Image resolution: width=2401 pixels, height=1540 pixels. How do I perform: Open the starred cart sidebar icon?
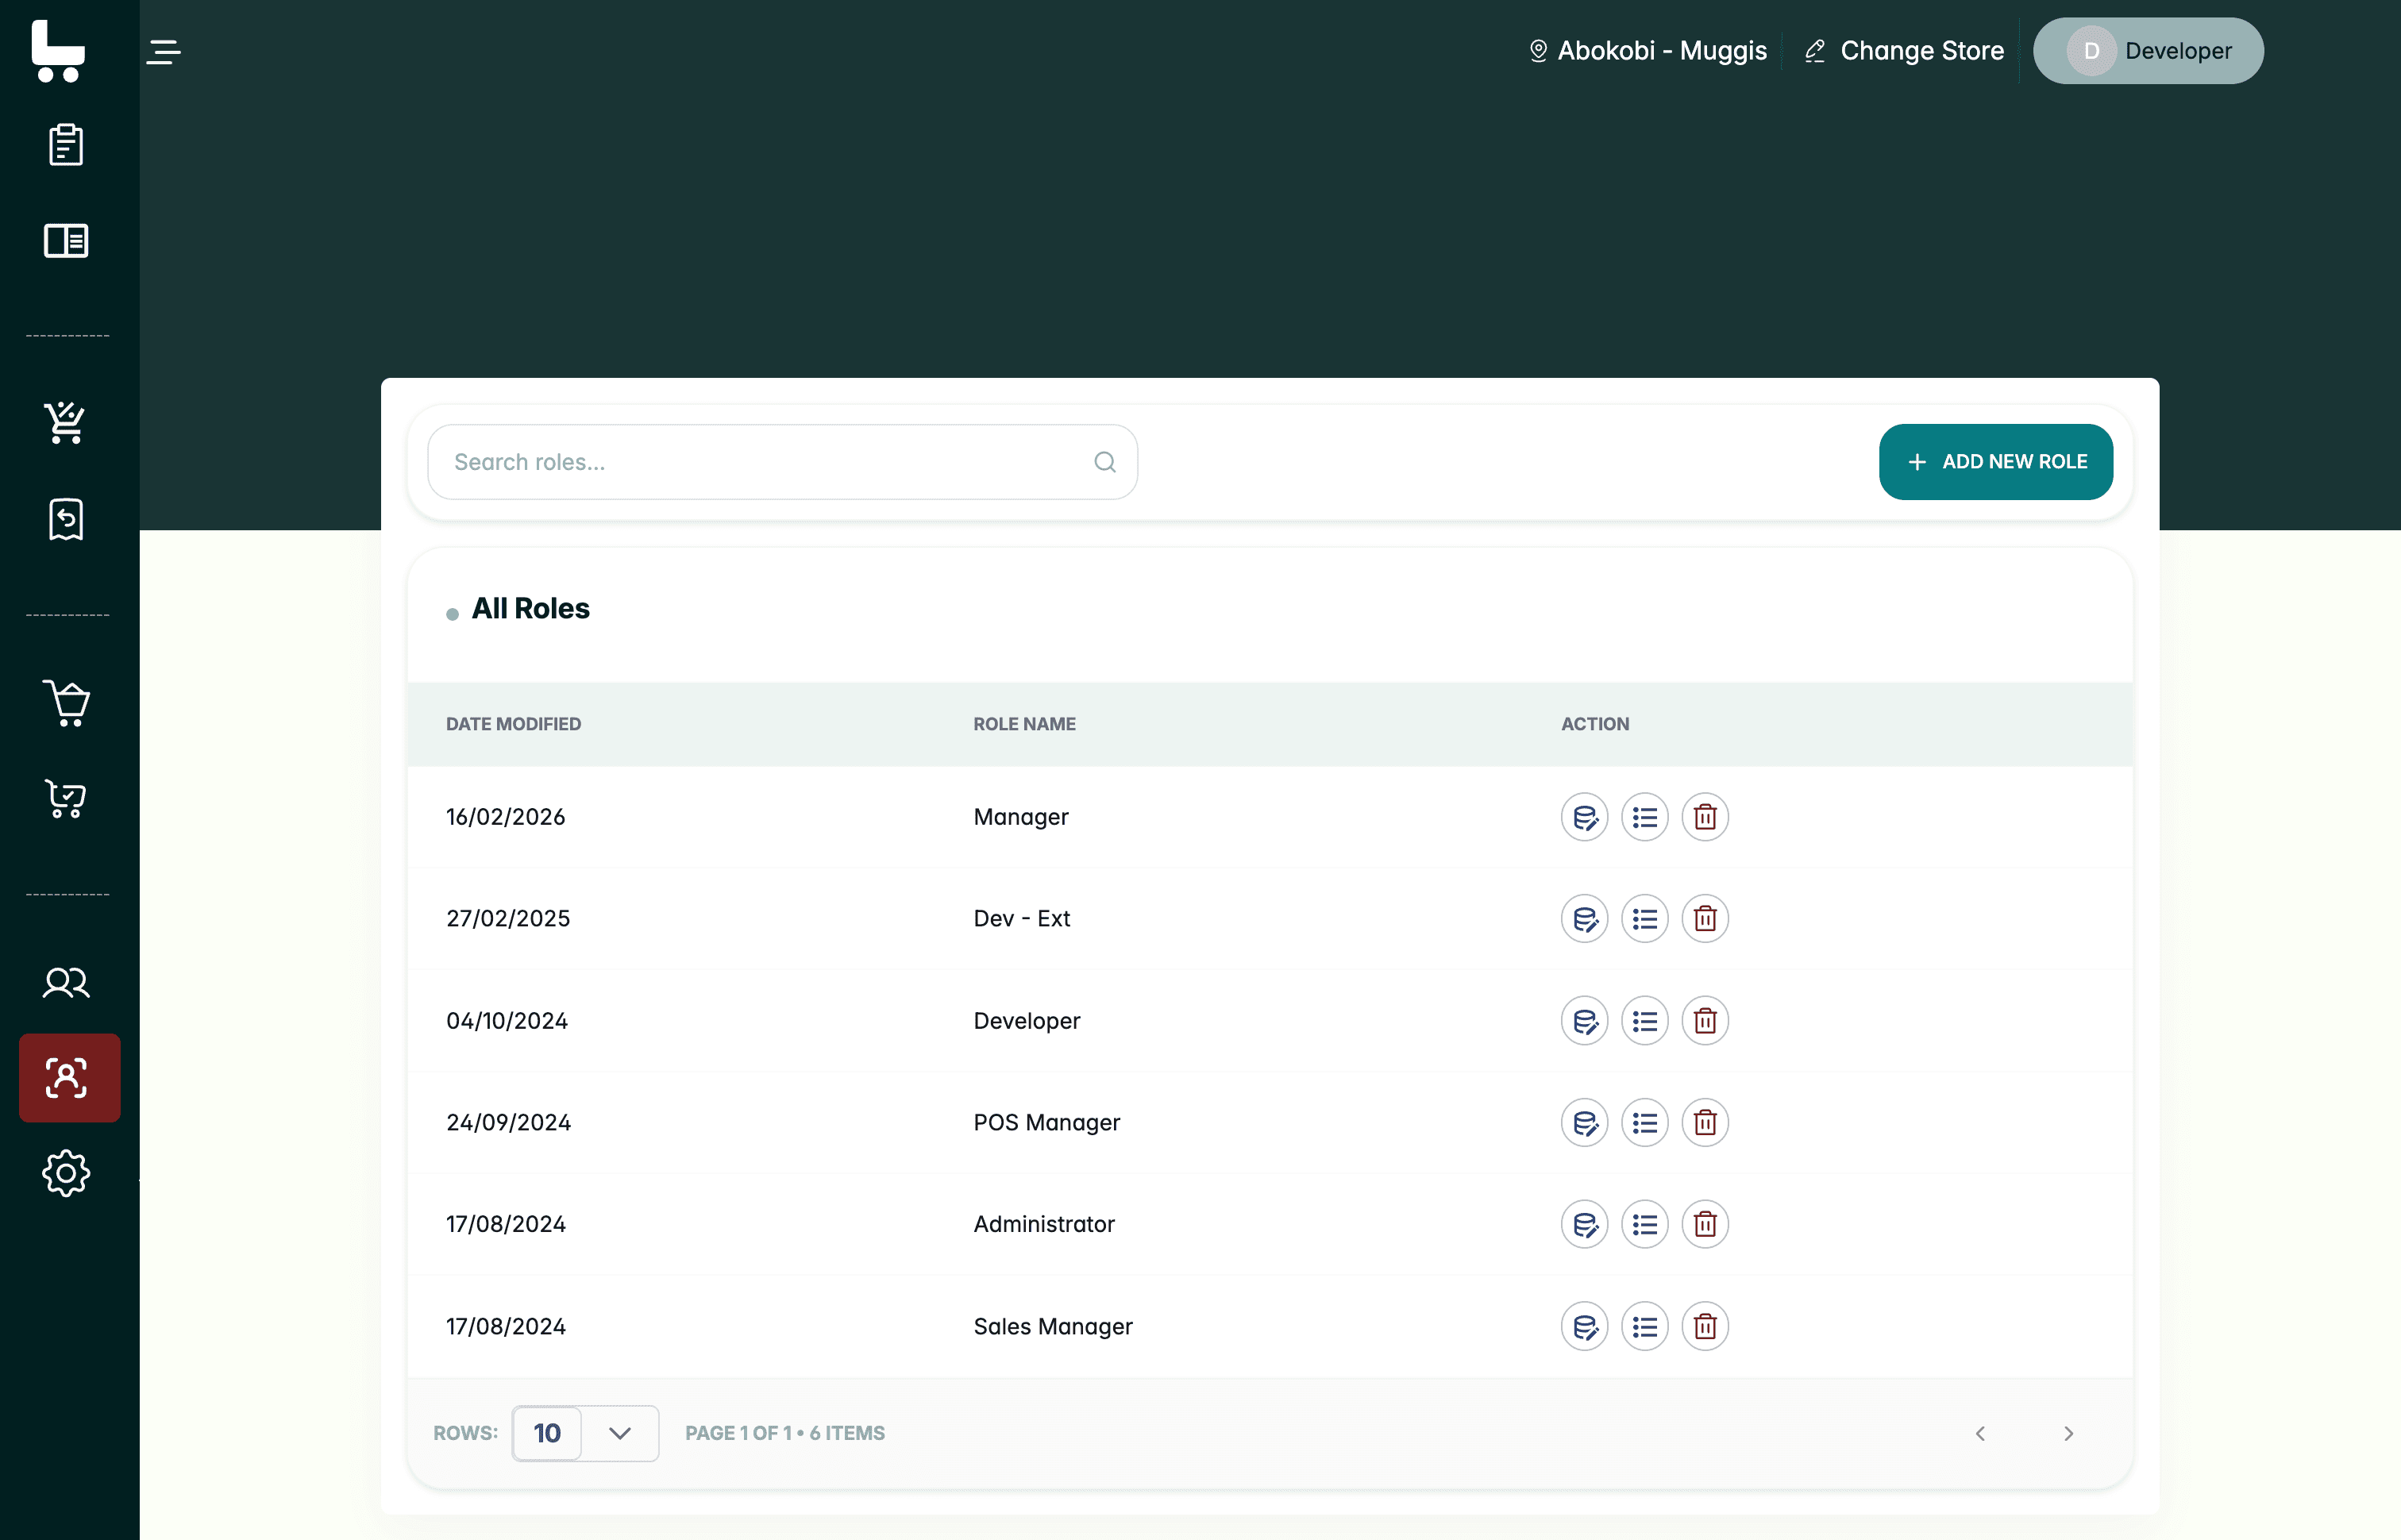point(66,422)
